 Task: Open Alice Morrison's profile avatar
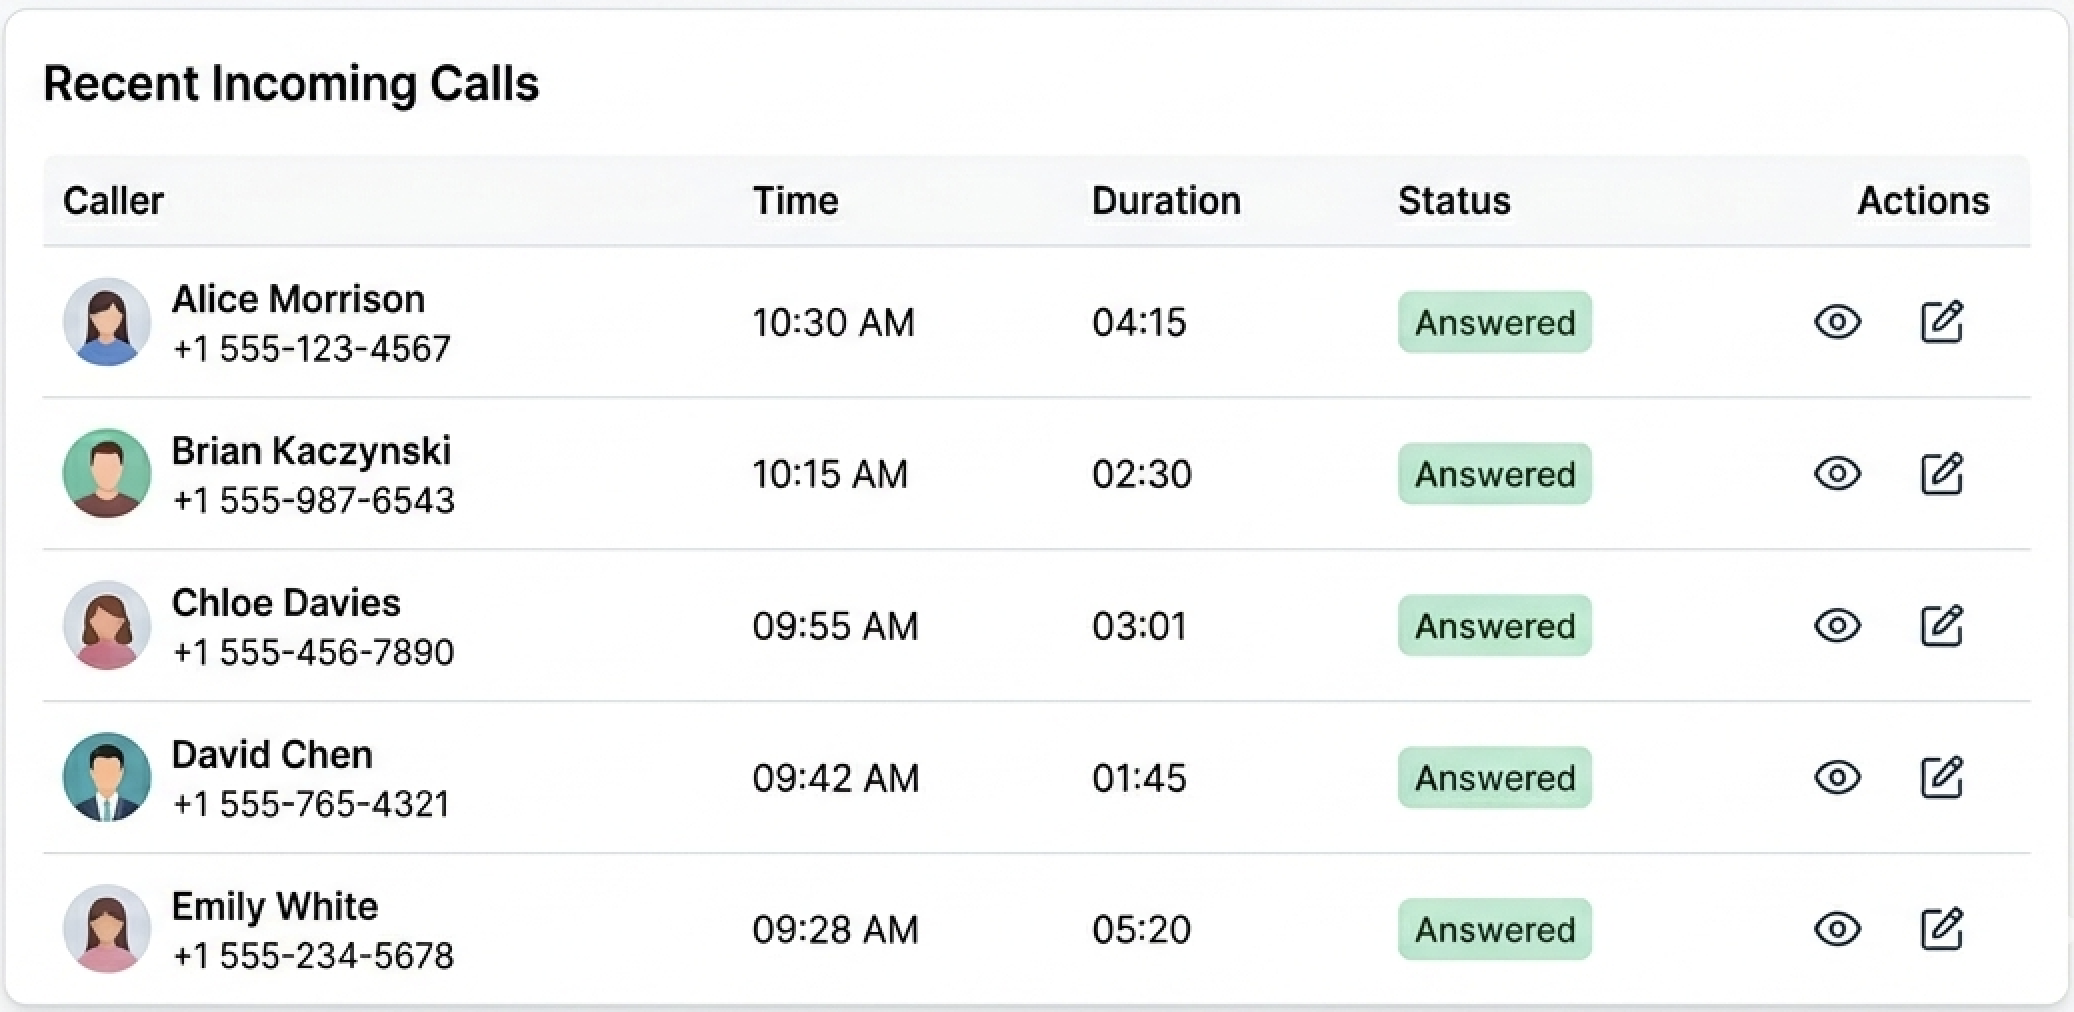point(107,322)
